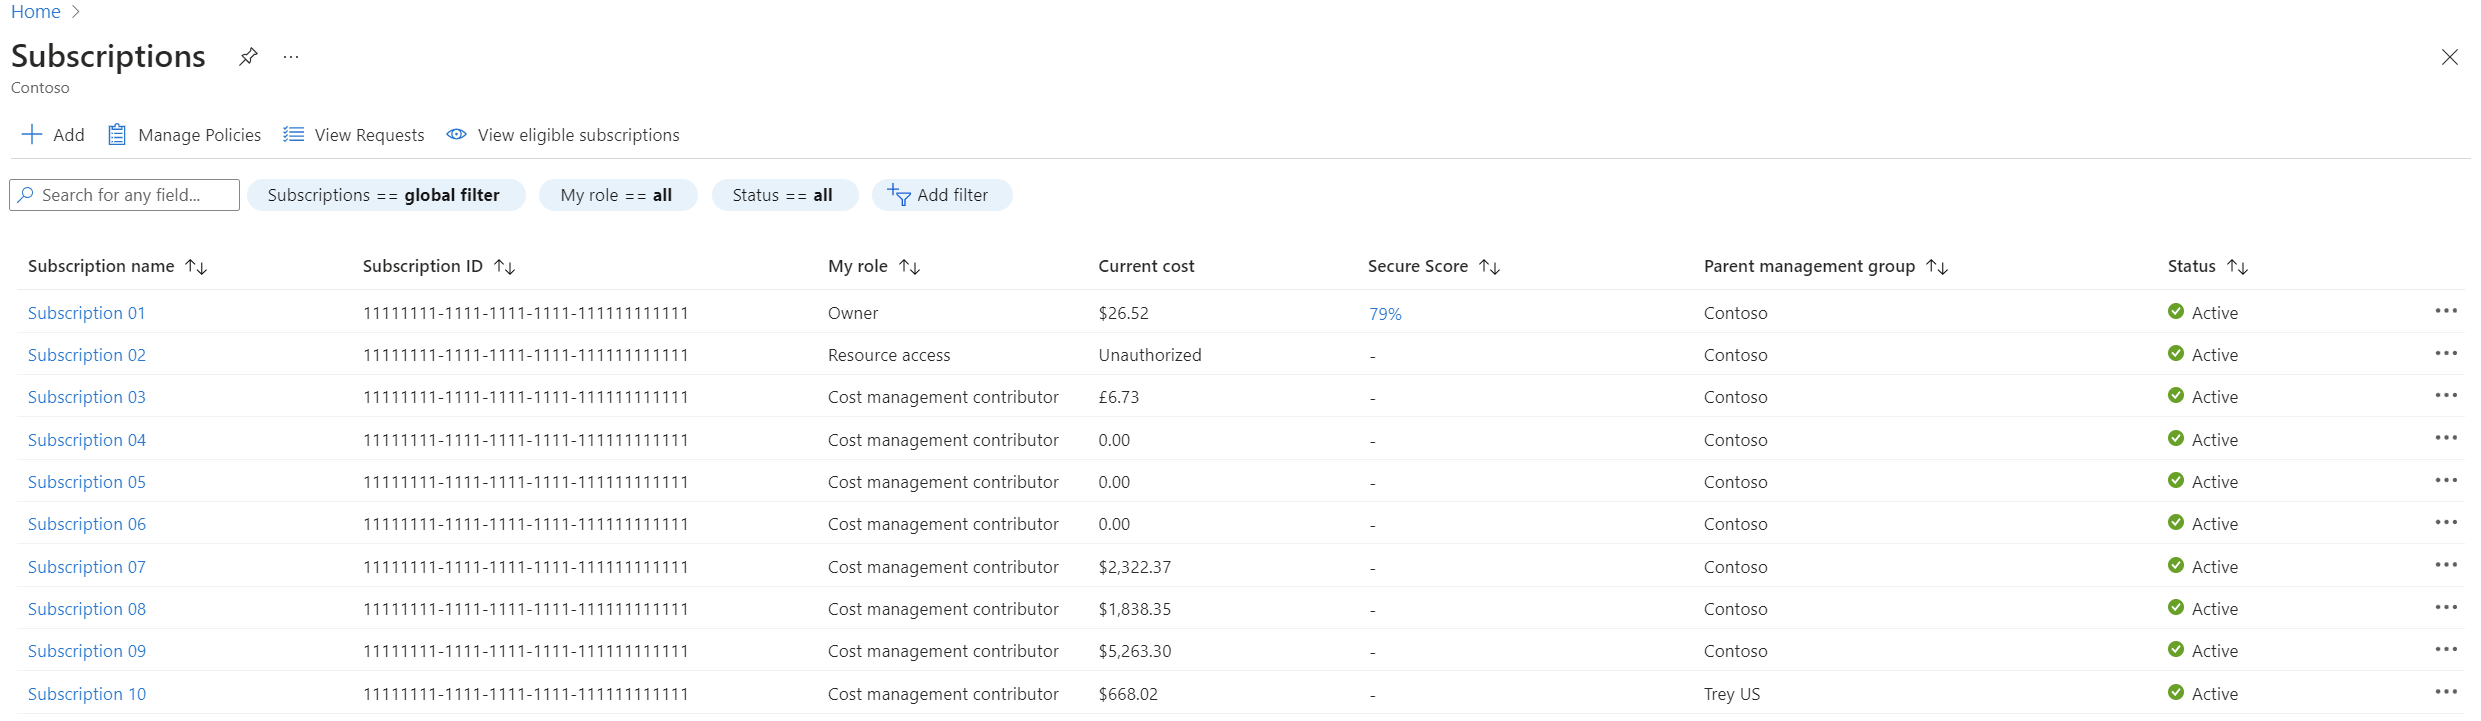Click View Requests list icon
Screen dimensions: 2481x721
(293, 135)
